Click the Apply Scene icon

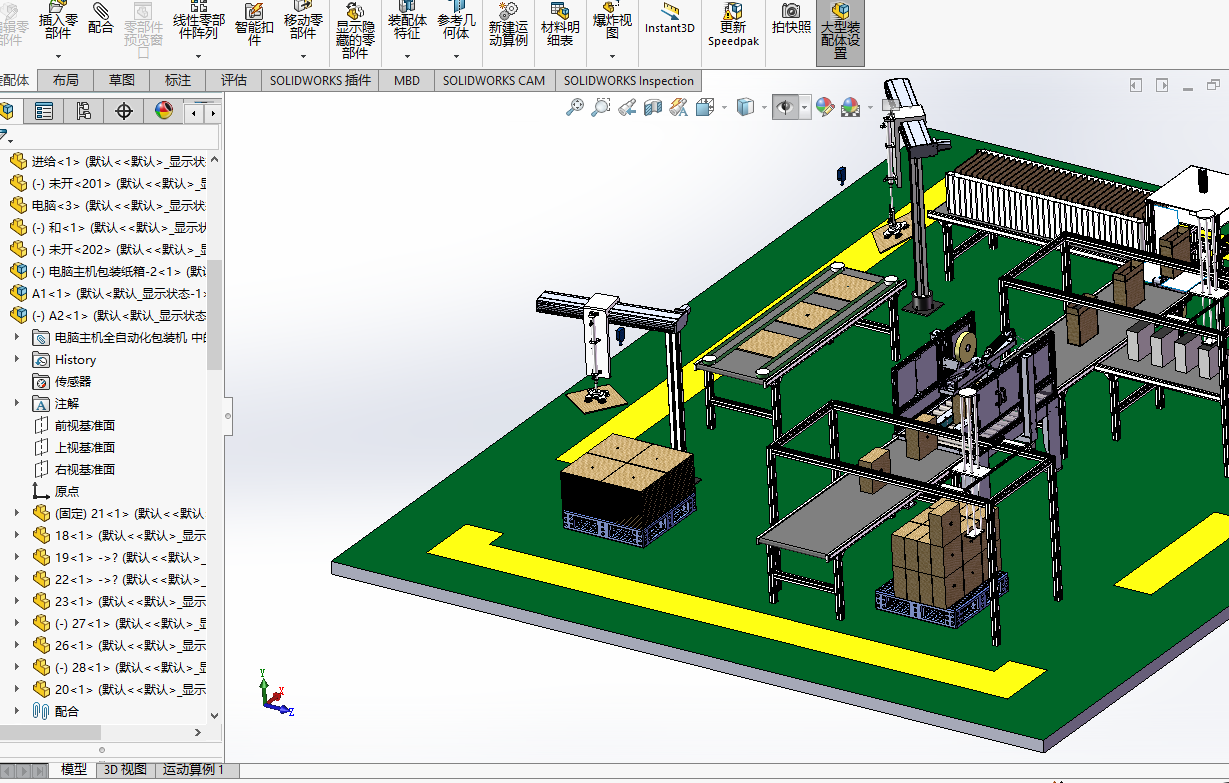[x=851, y=107]
